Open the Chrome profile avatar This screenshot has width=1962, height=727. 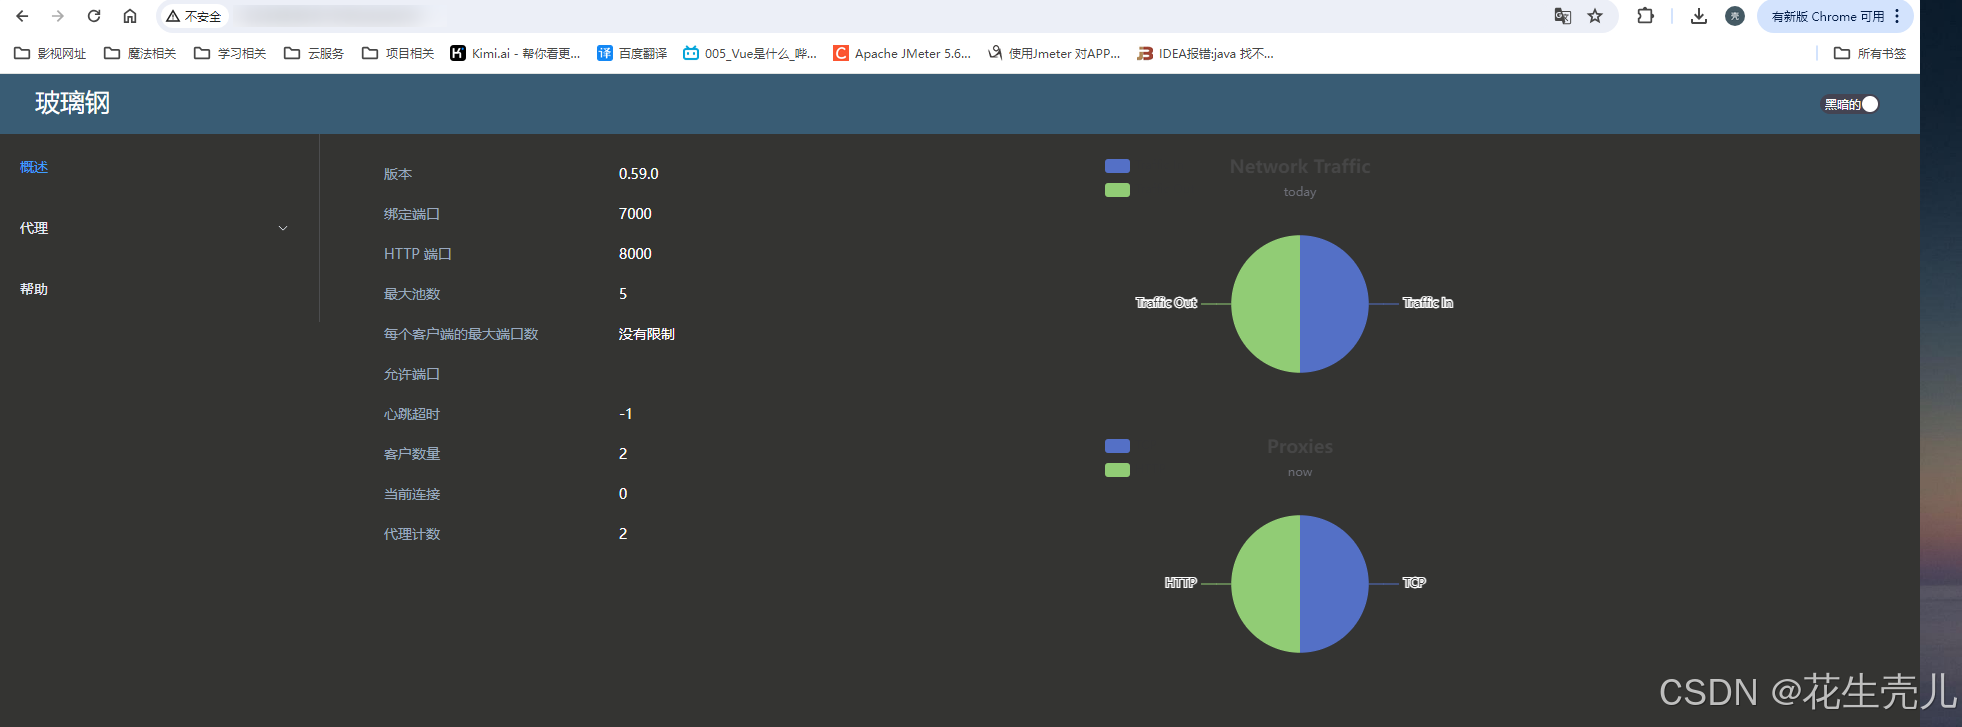tap(1735, 16)
